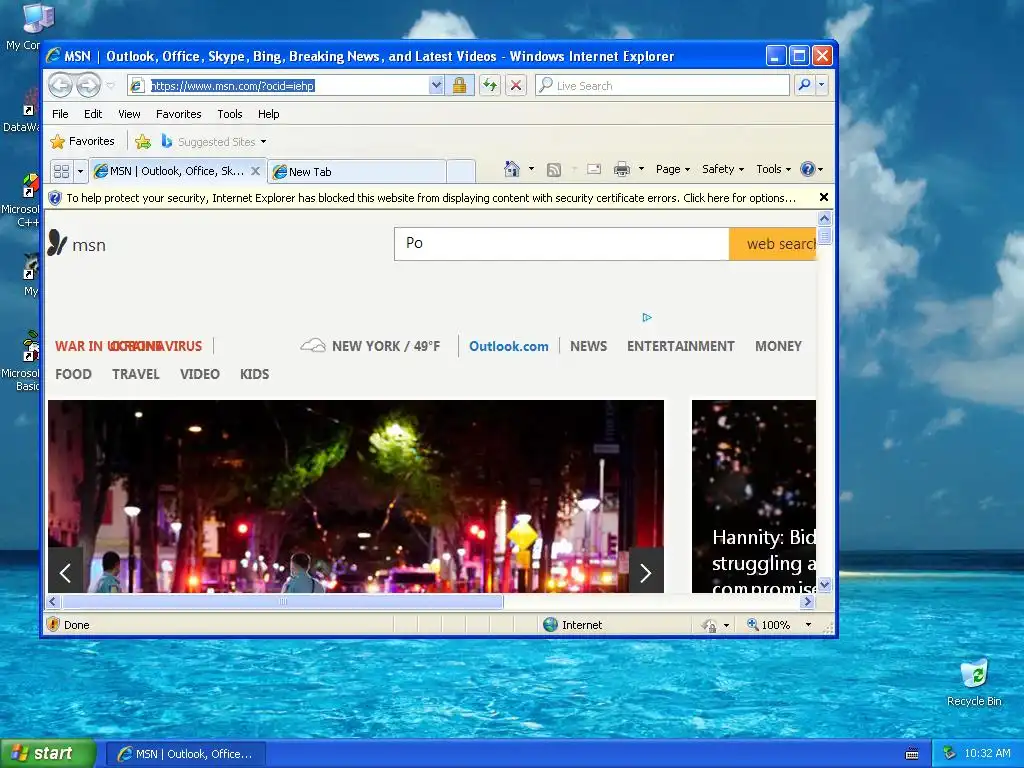Open the Home dropdown arrow
The image size is (1024, 768).
point(531,169)
